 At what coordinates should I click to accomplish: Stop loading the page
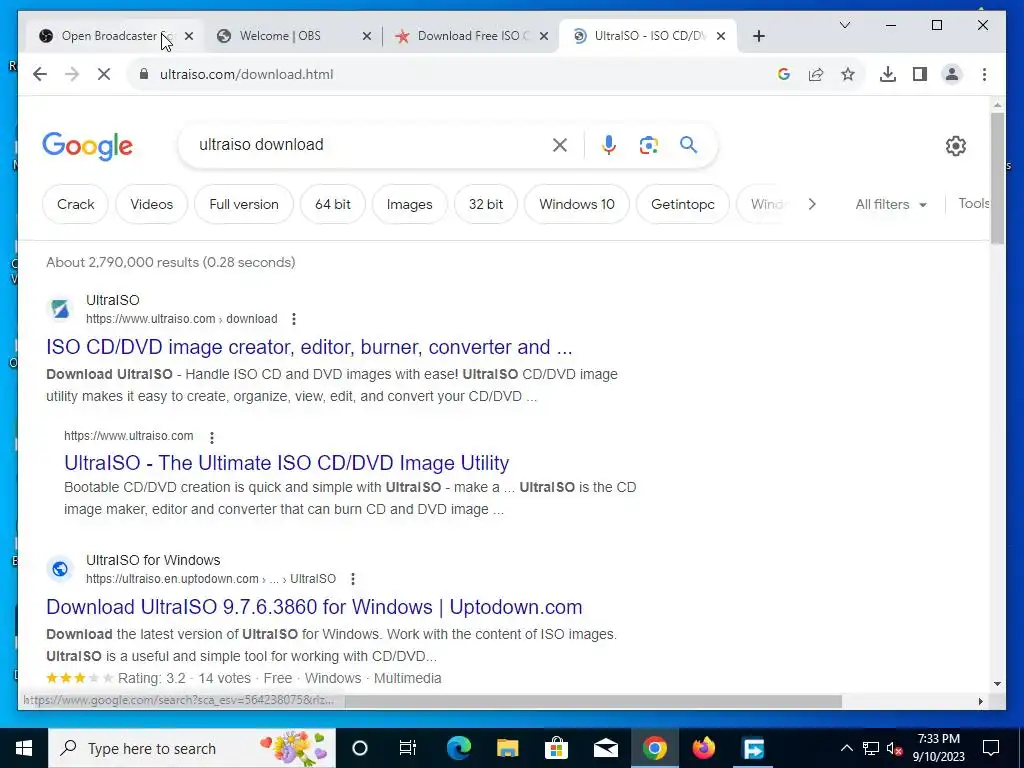104,74
